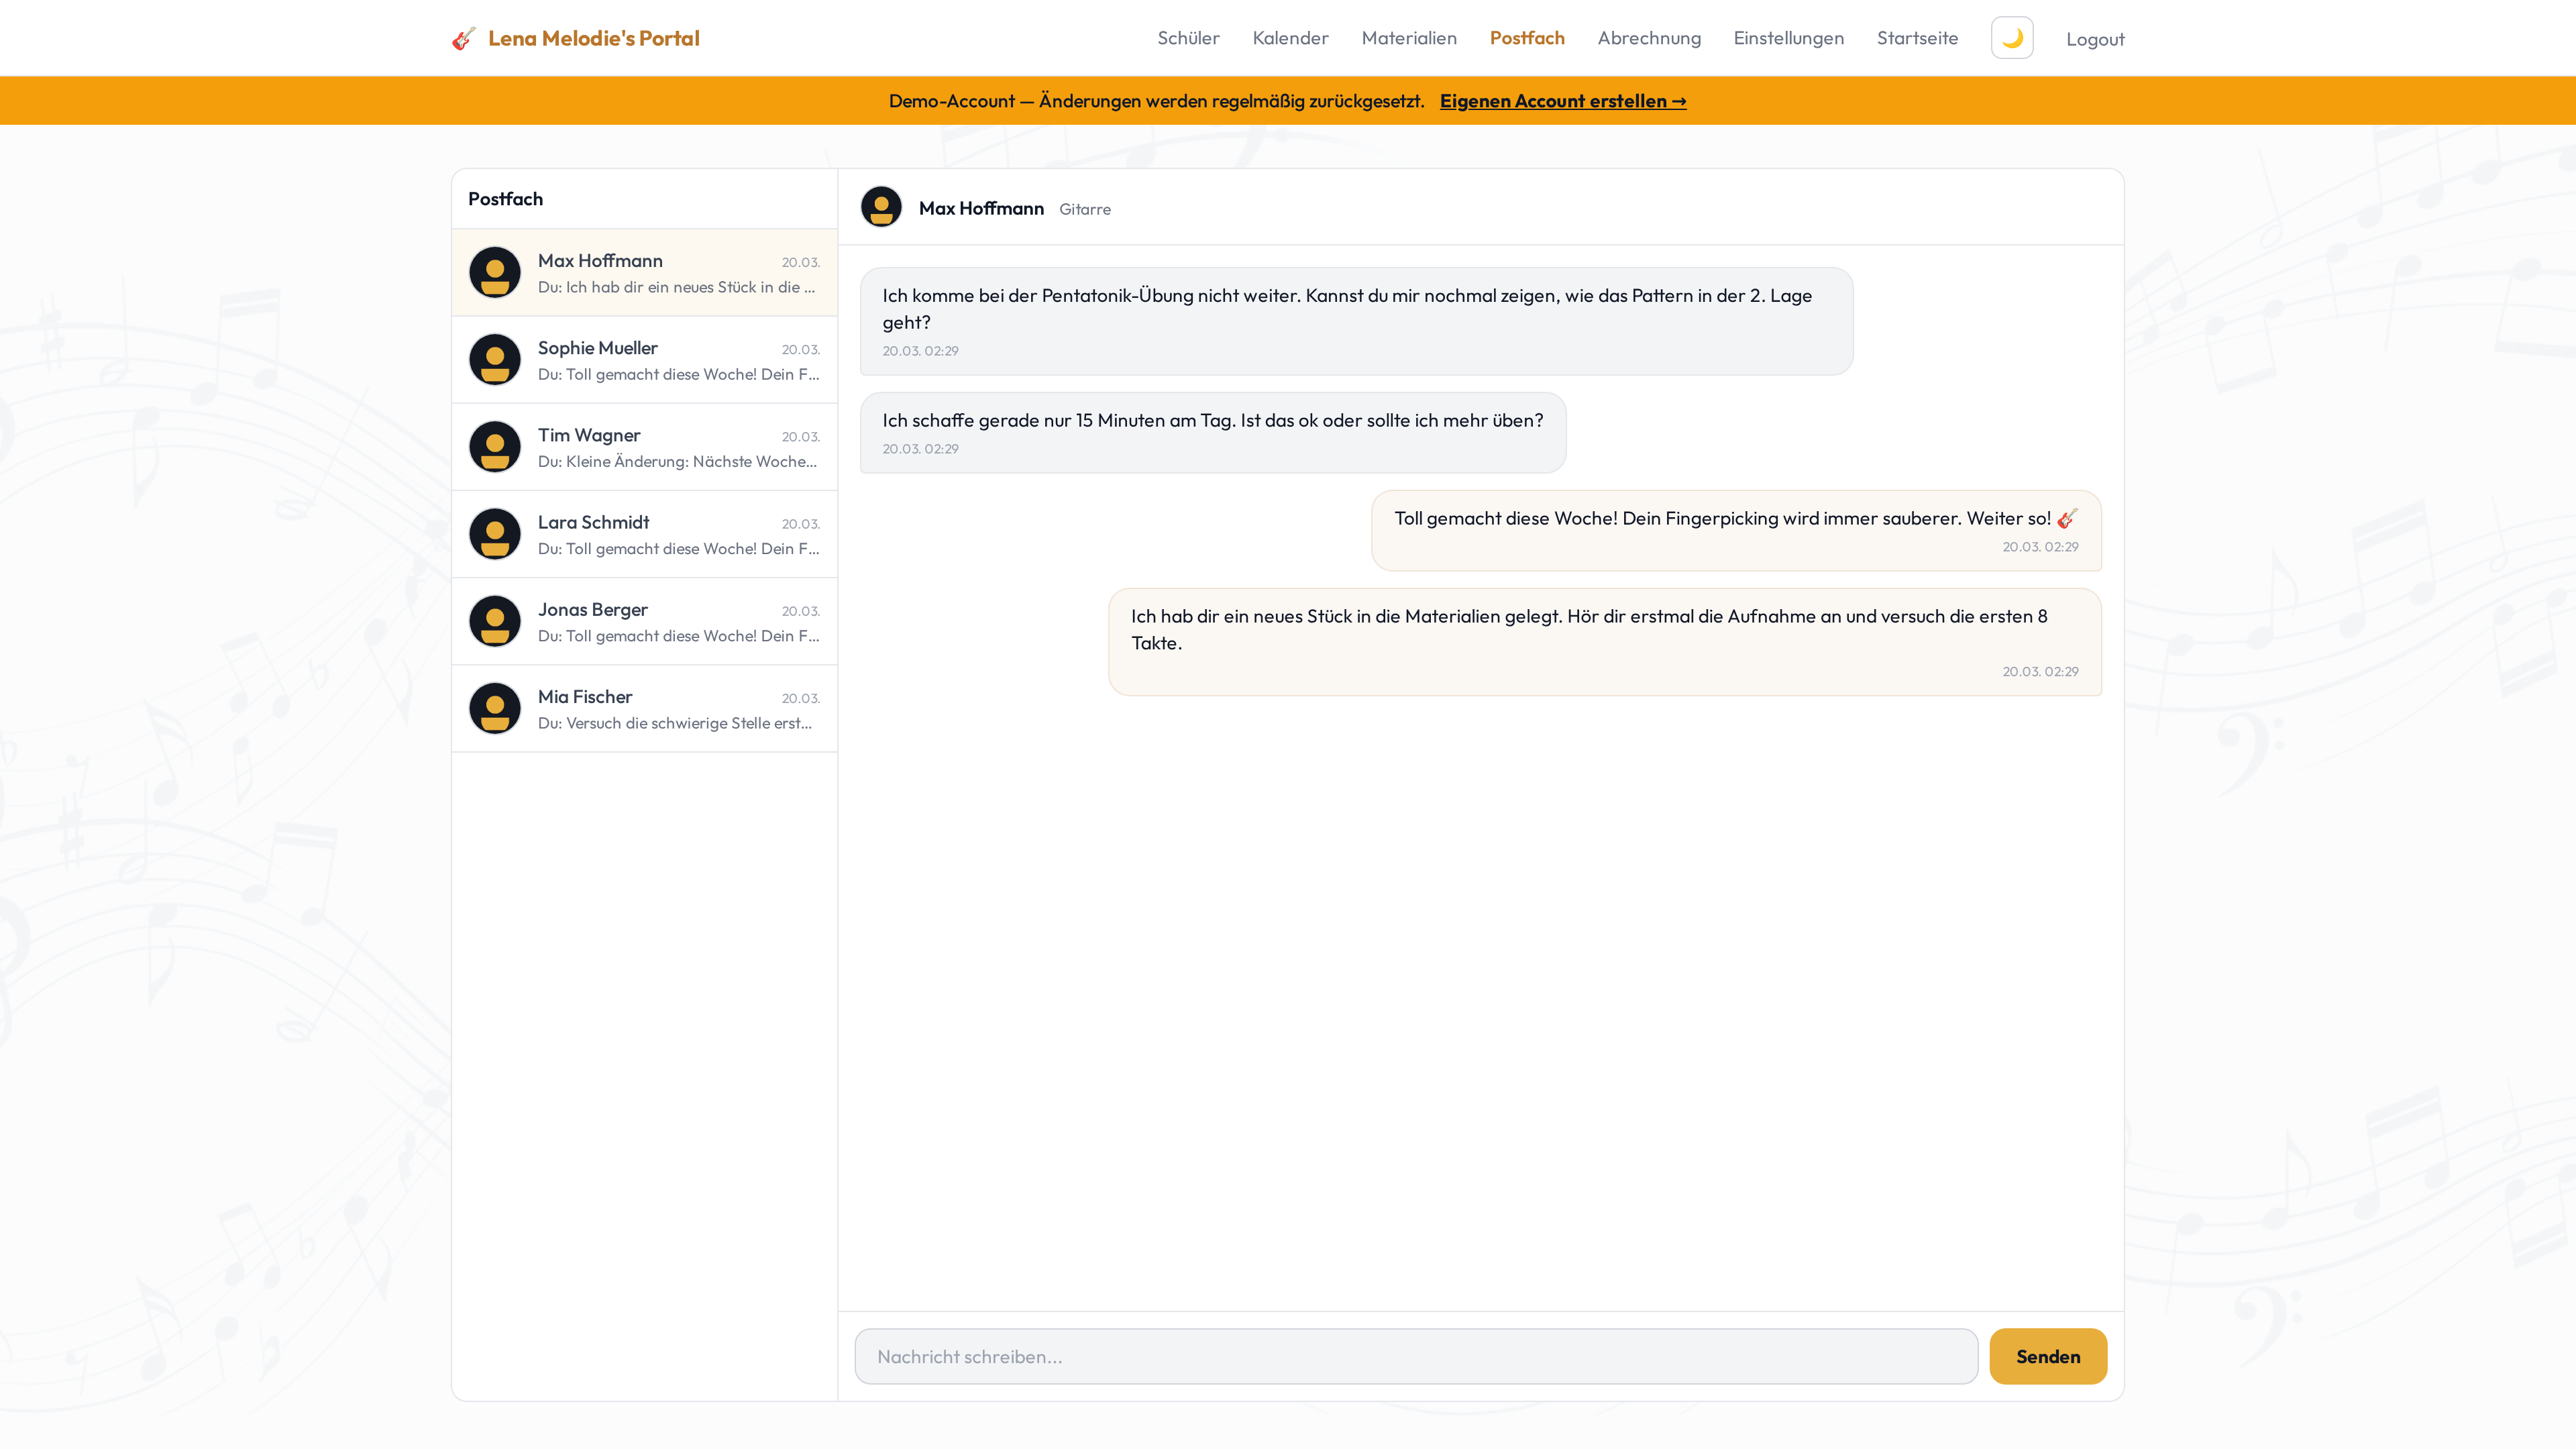2576x1449 pixels.
Task: Follow the Eigenen Account erstellen link
Action: coord(1562,101)
